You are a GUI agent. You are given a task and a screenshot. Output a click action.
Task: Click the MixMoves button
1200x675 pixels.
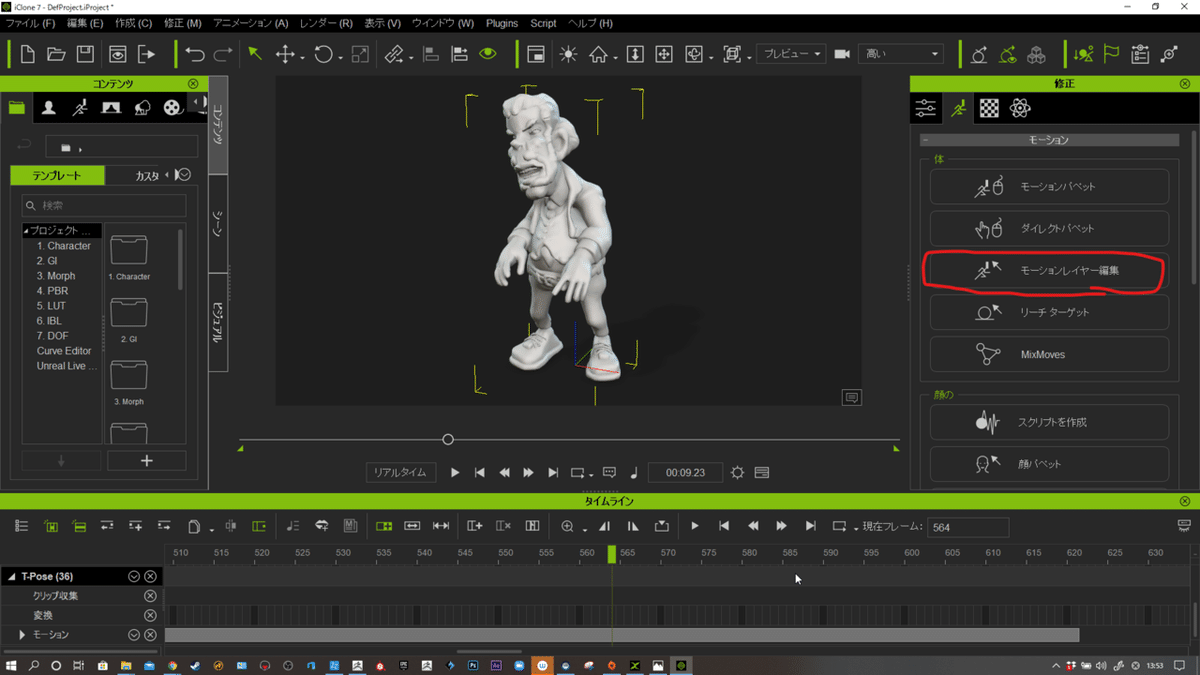click(1048, 354)
